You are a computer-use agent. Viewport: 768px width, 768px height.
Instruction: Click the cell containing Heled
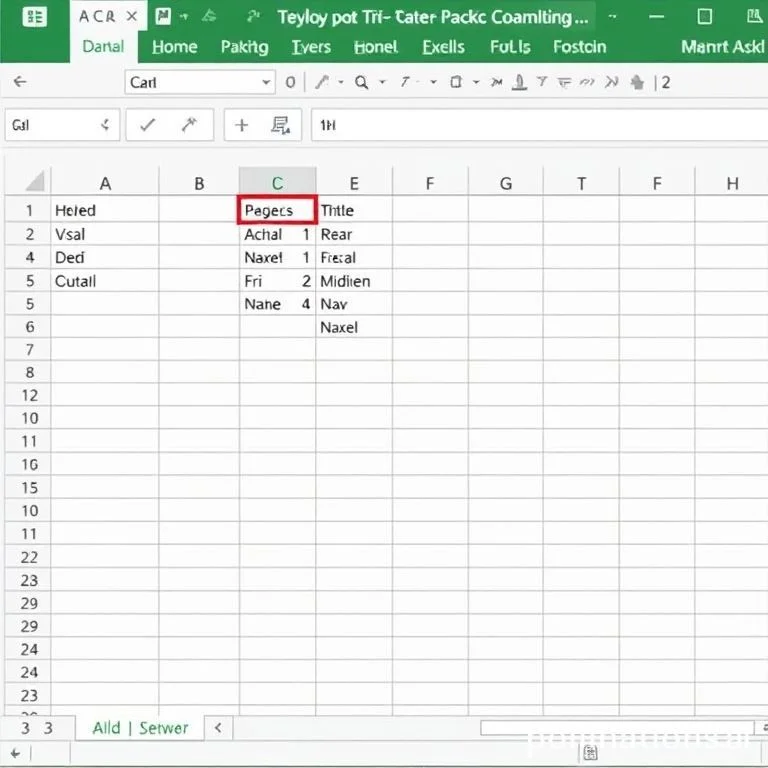click(x=105, y=210)
